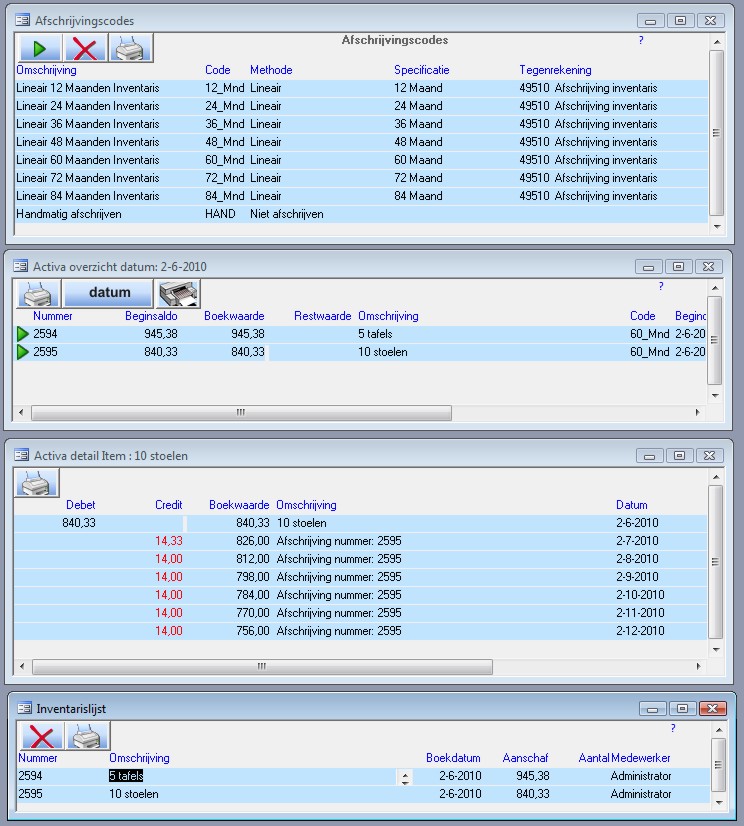
Task: Click date 2-10-2010 in Activa detail
Action: (x=640, y=595)
